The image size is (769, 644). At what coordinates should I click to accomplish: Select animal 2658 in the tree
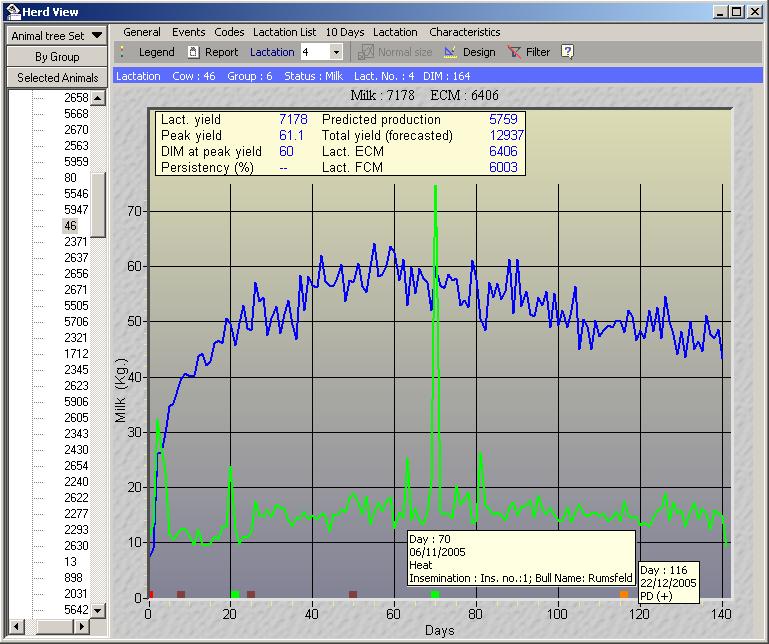point(76,98)
